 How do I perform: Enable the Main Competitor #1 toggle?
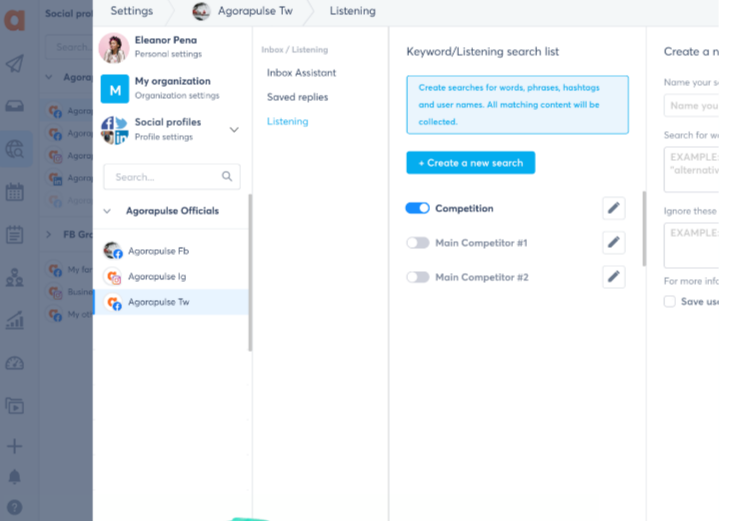pyautogui.click(x=418, y=243)
